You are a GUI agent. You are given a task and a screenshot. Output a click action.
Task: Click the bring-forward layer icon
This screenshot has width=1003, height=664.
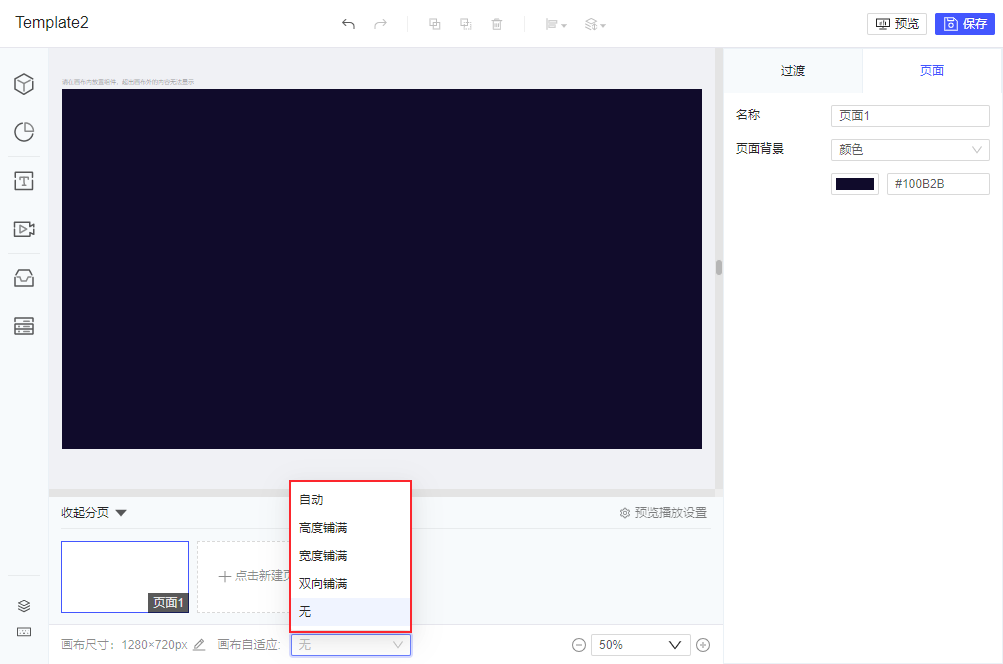click(x=434, y=24)
